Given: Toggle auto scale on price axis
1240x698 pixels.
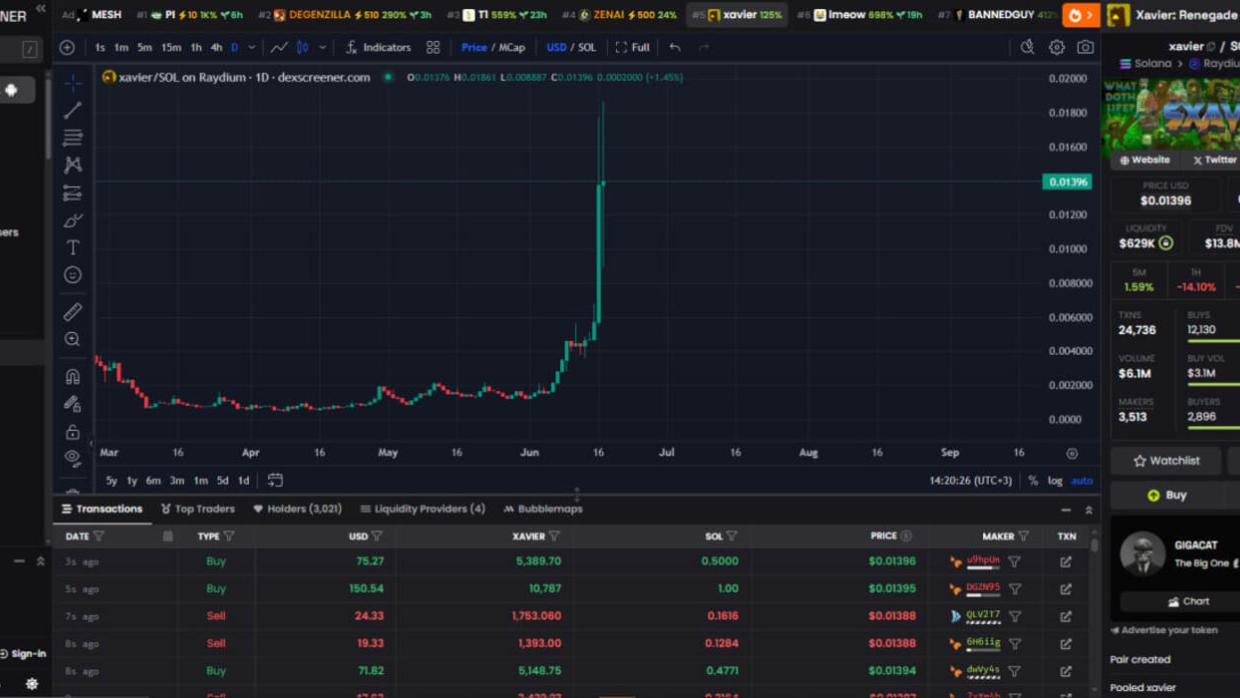Looking at the screenshot, I should (x=1082, y=481).
